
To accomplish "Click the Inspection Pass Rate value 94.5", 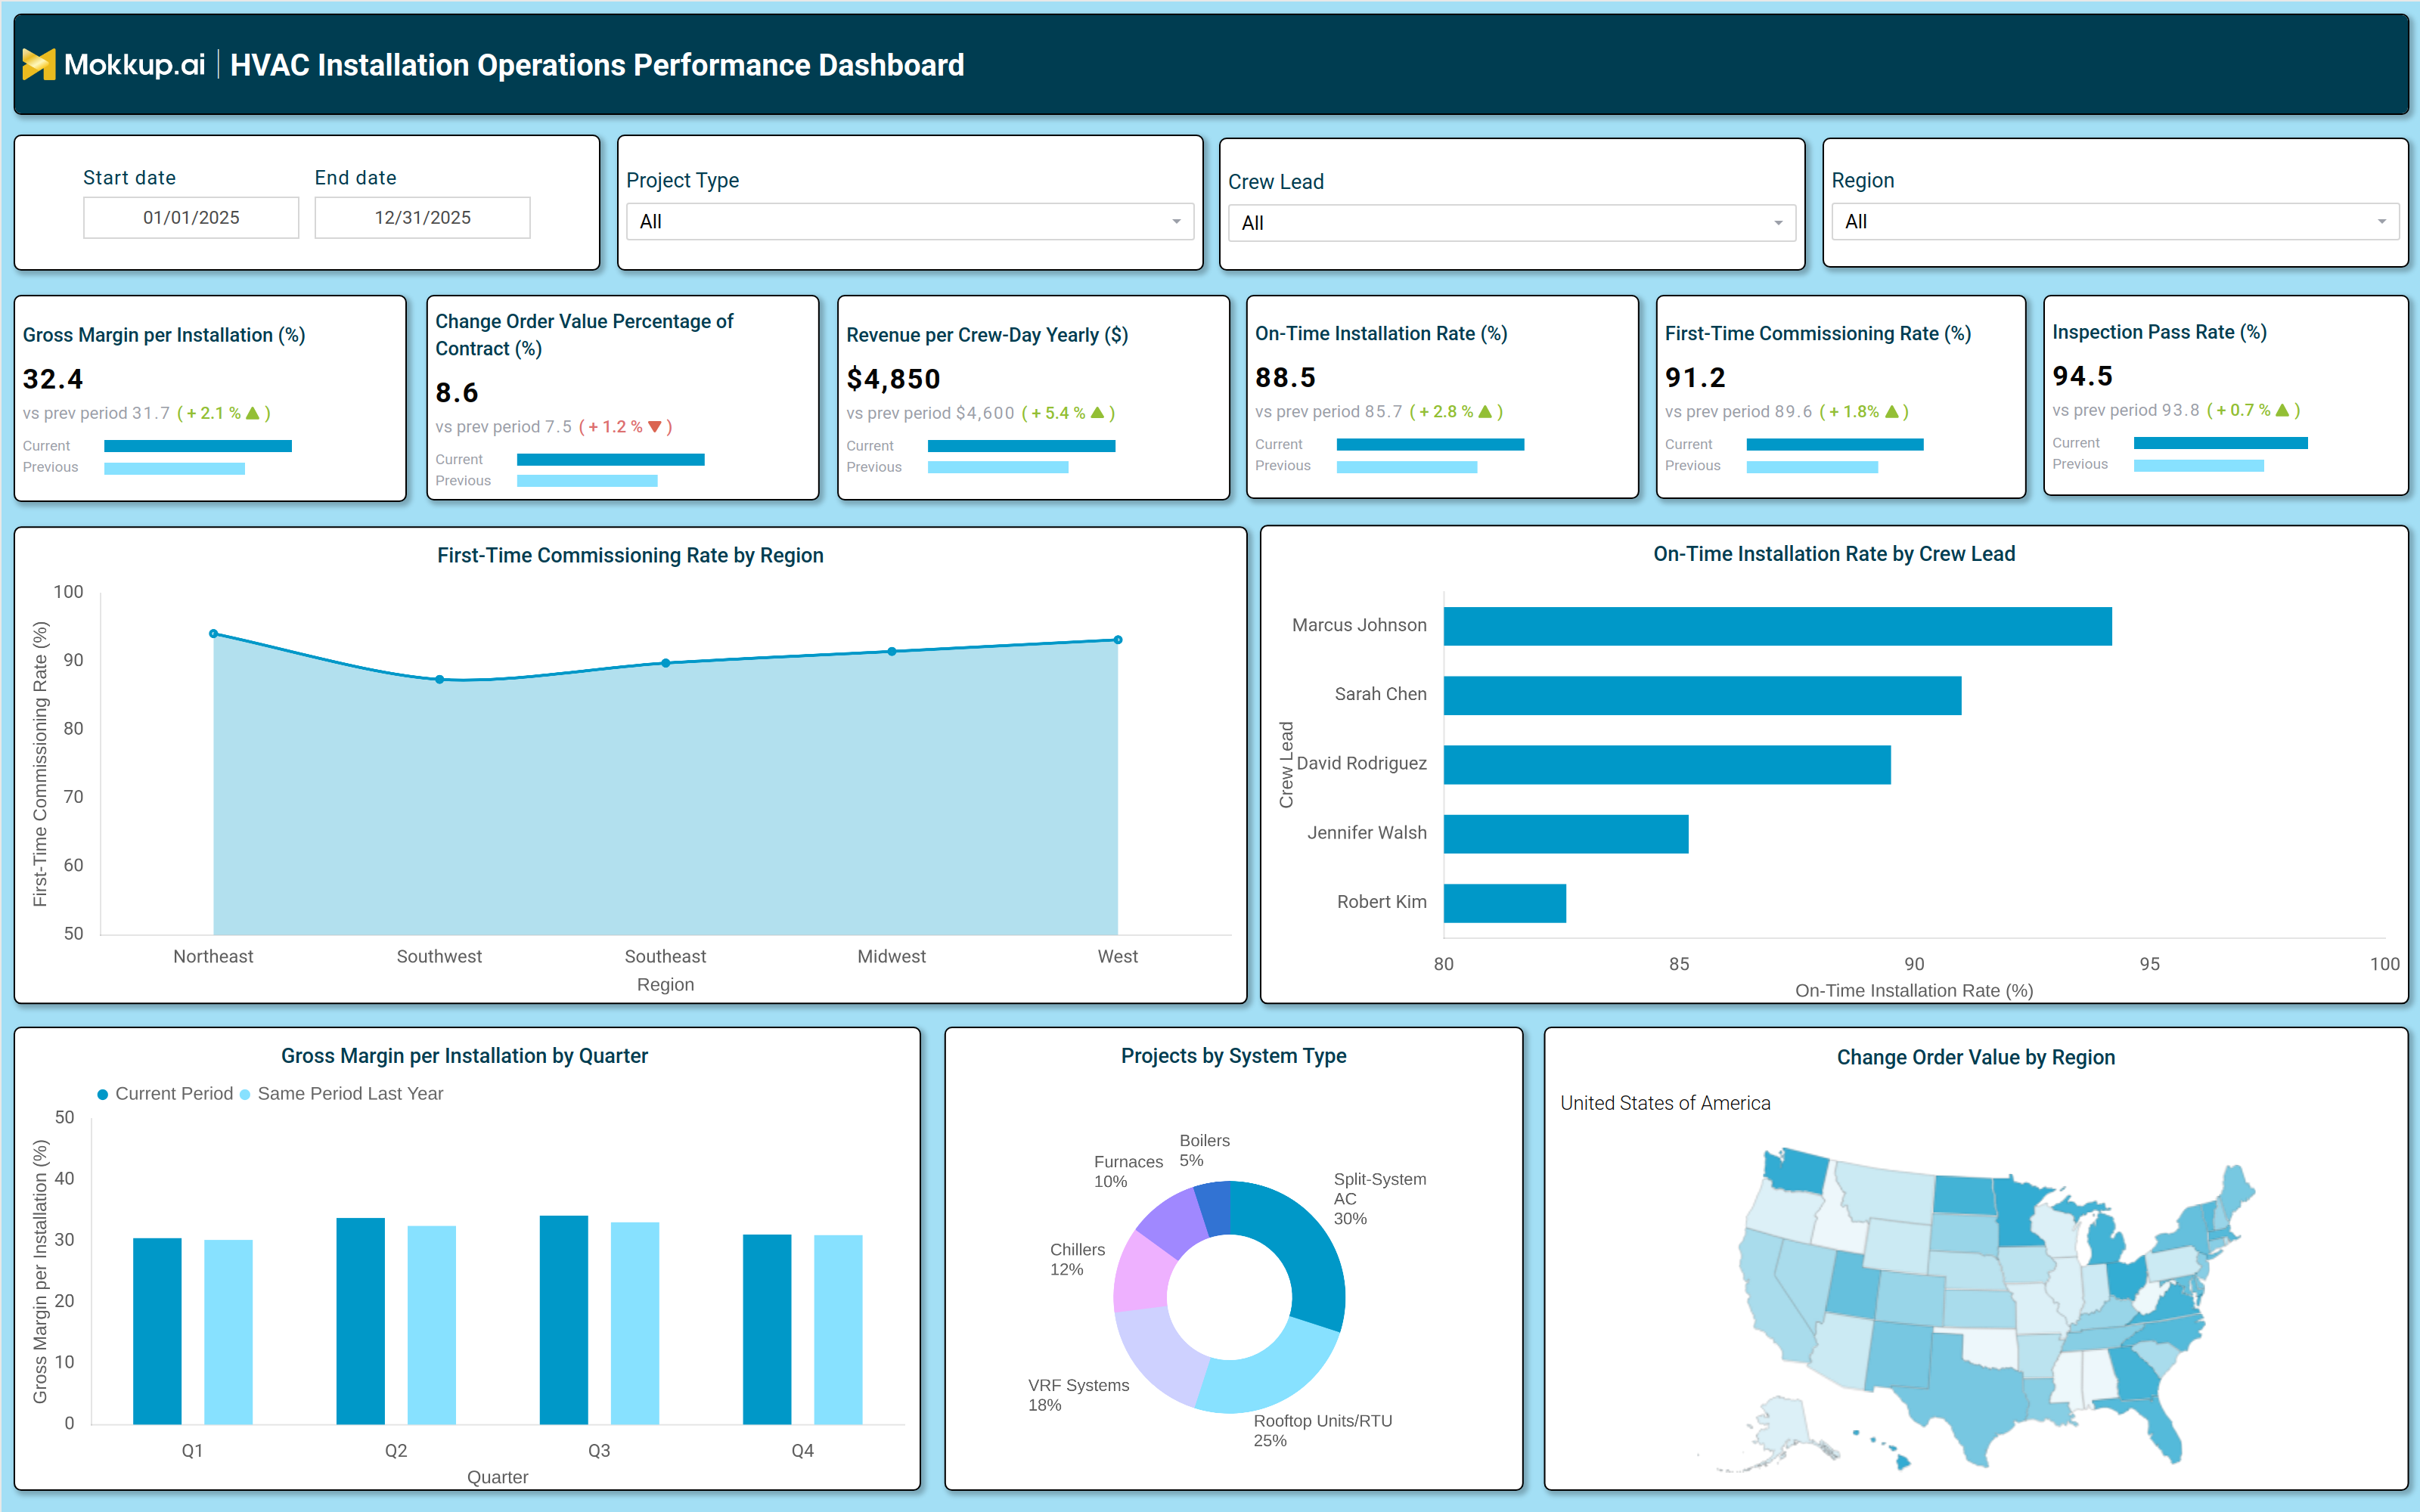I will (x=2083, y=376).
